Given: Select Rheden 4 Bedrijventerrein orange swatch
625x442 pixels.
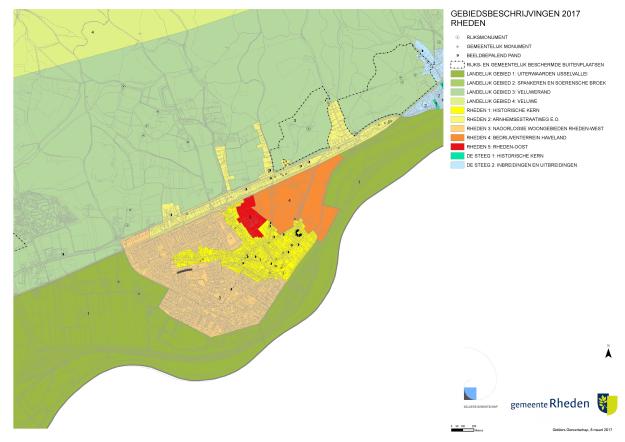Looking at the screenshot, I should (x=456, y=137).
